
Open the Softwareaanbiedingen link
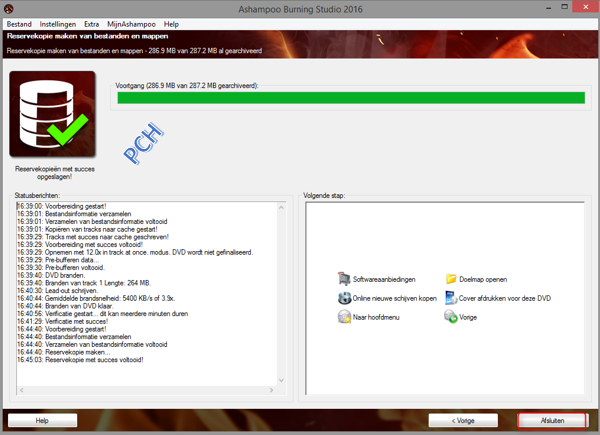(x=384, y=279)
